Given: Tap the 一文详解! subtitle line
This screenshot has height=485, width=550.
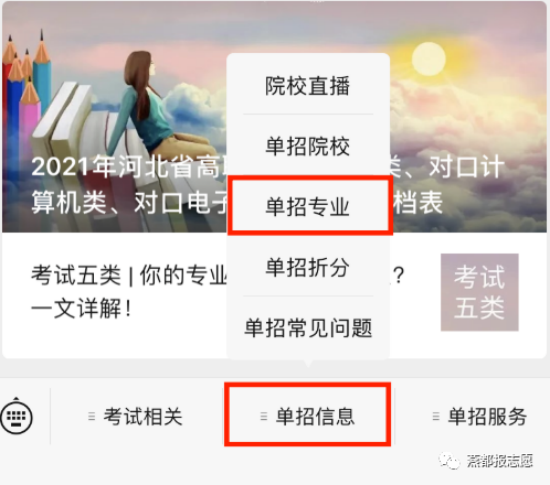Looking at the screenshot, I should click(x=81, y=308).
